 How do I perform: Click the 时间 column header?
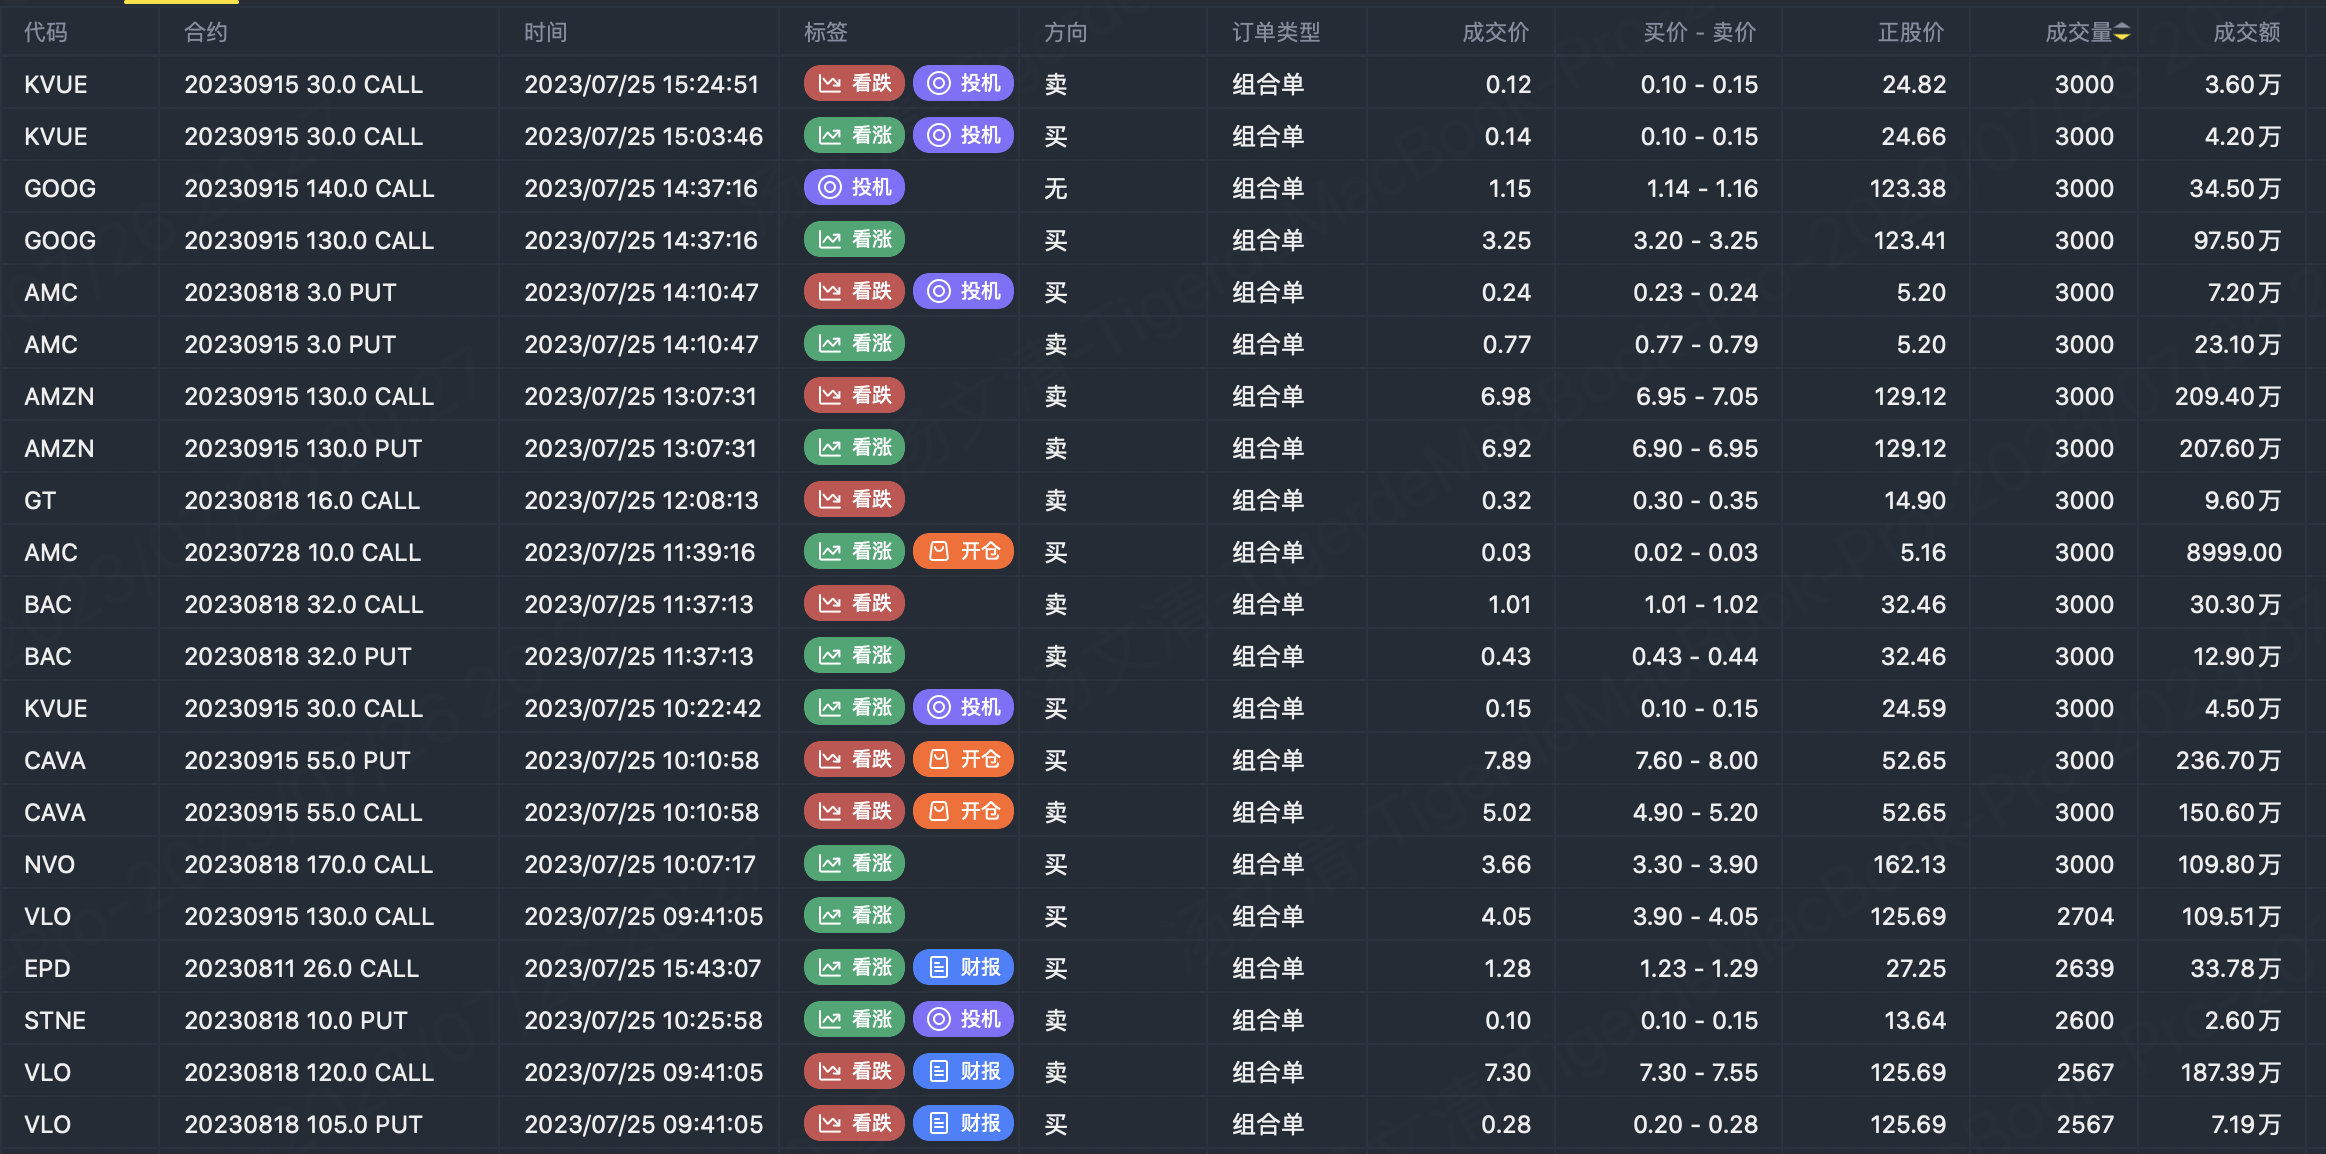(546, 33)
